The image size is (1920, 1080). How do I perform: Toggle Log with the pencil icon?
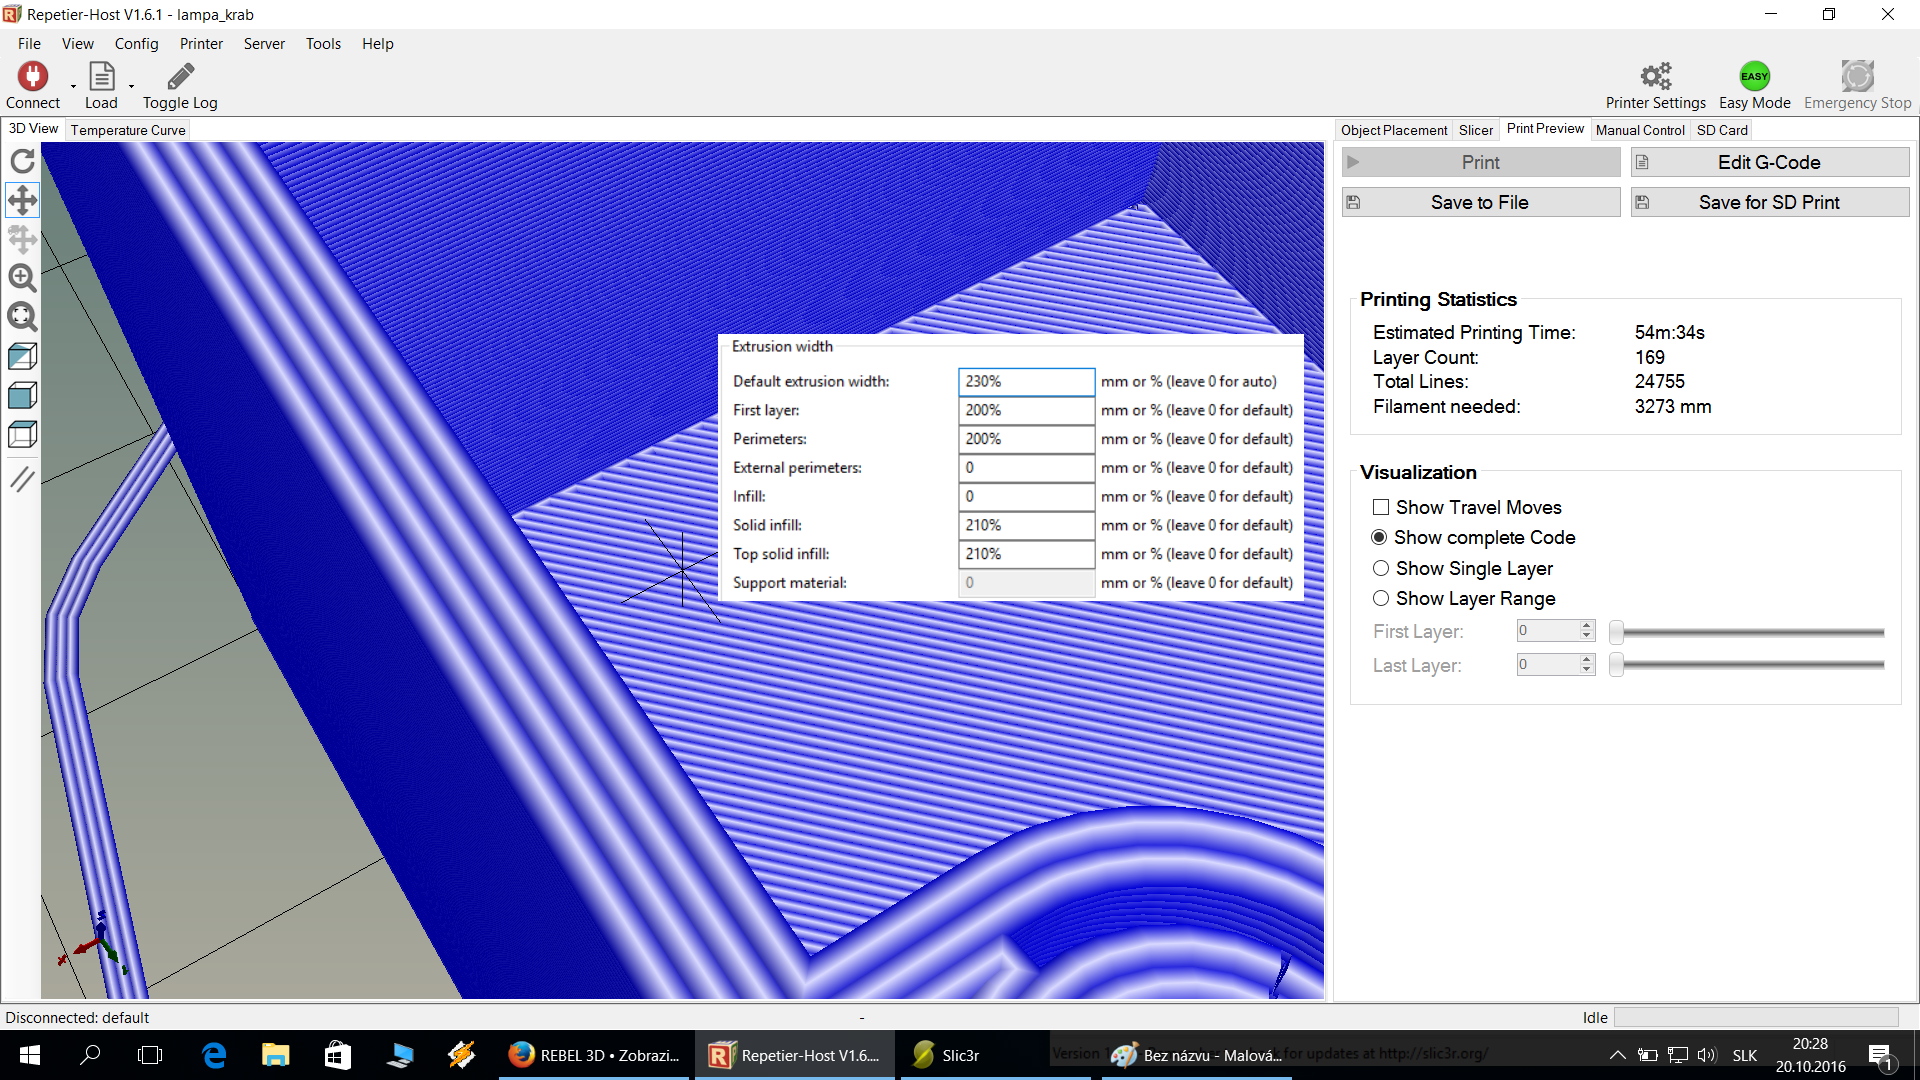tap(180, 77)
